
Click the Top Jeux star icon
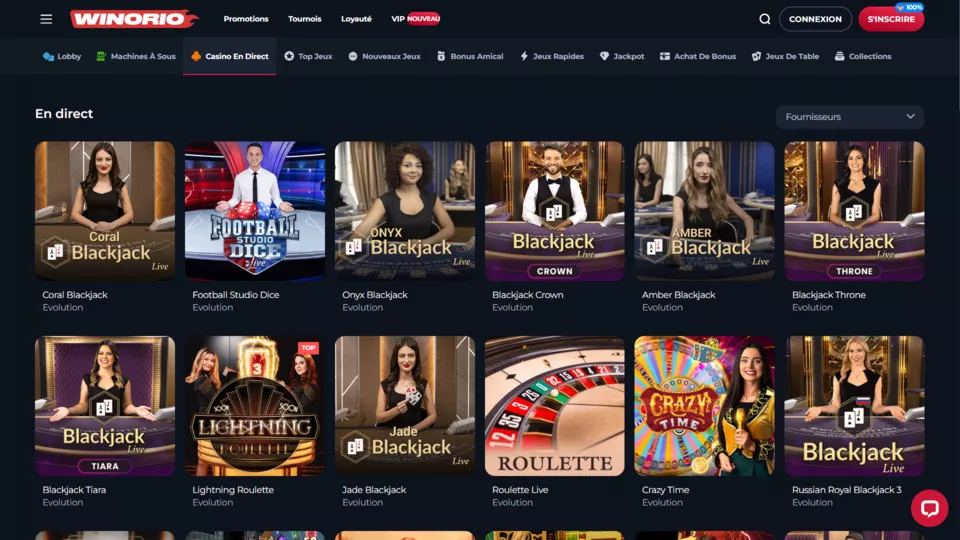coord(289,56)
